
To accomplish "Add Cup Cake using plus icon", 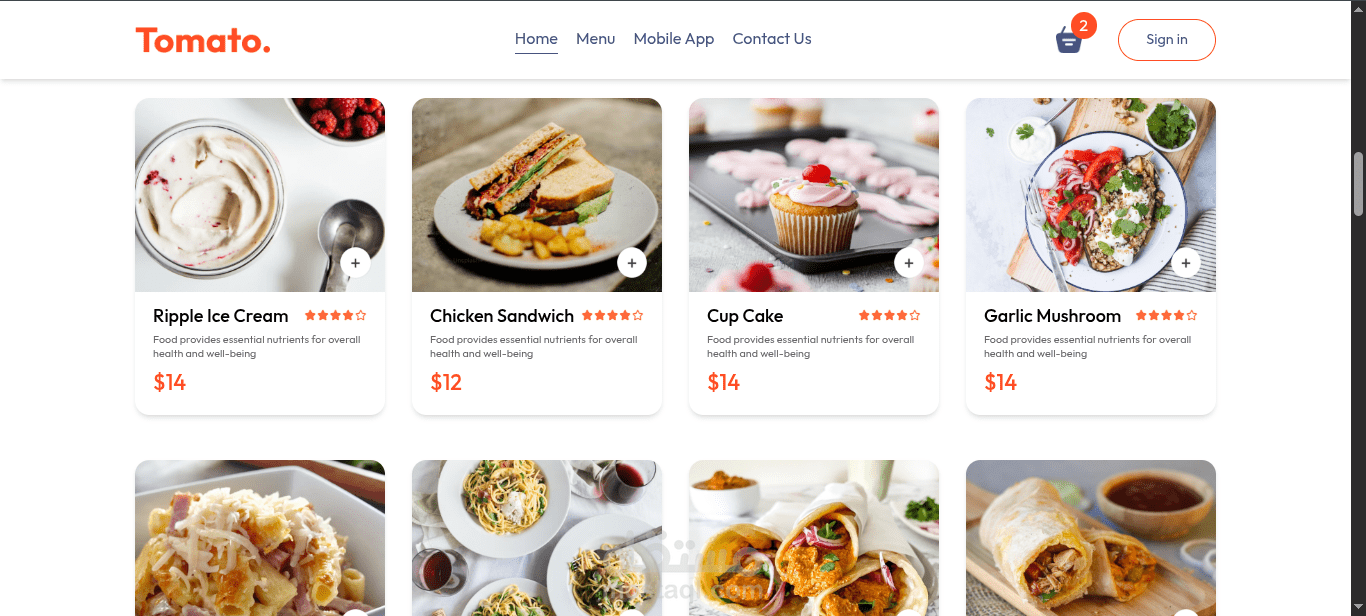I will [909, 263].
